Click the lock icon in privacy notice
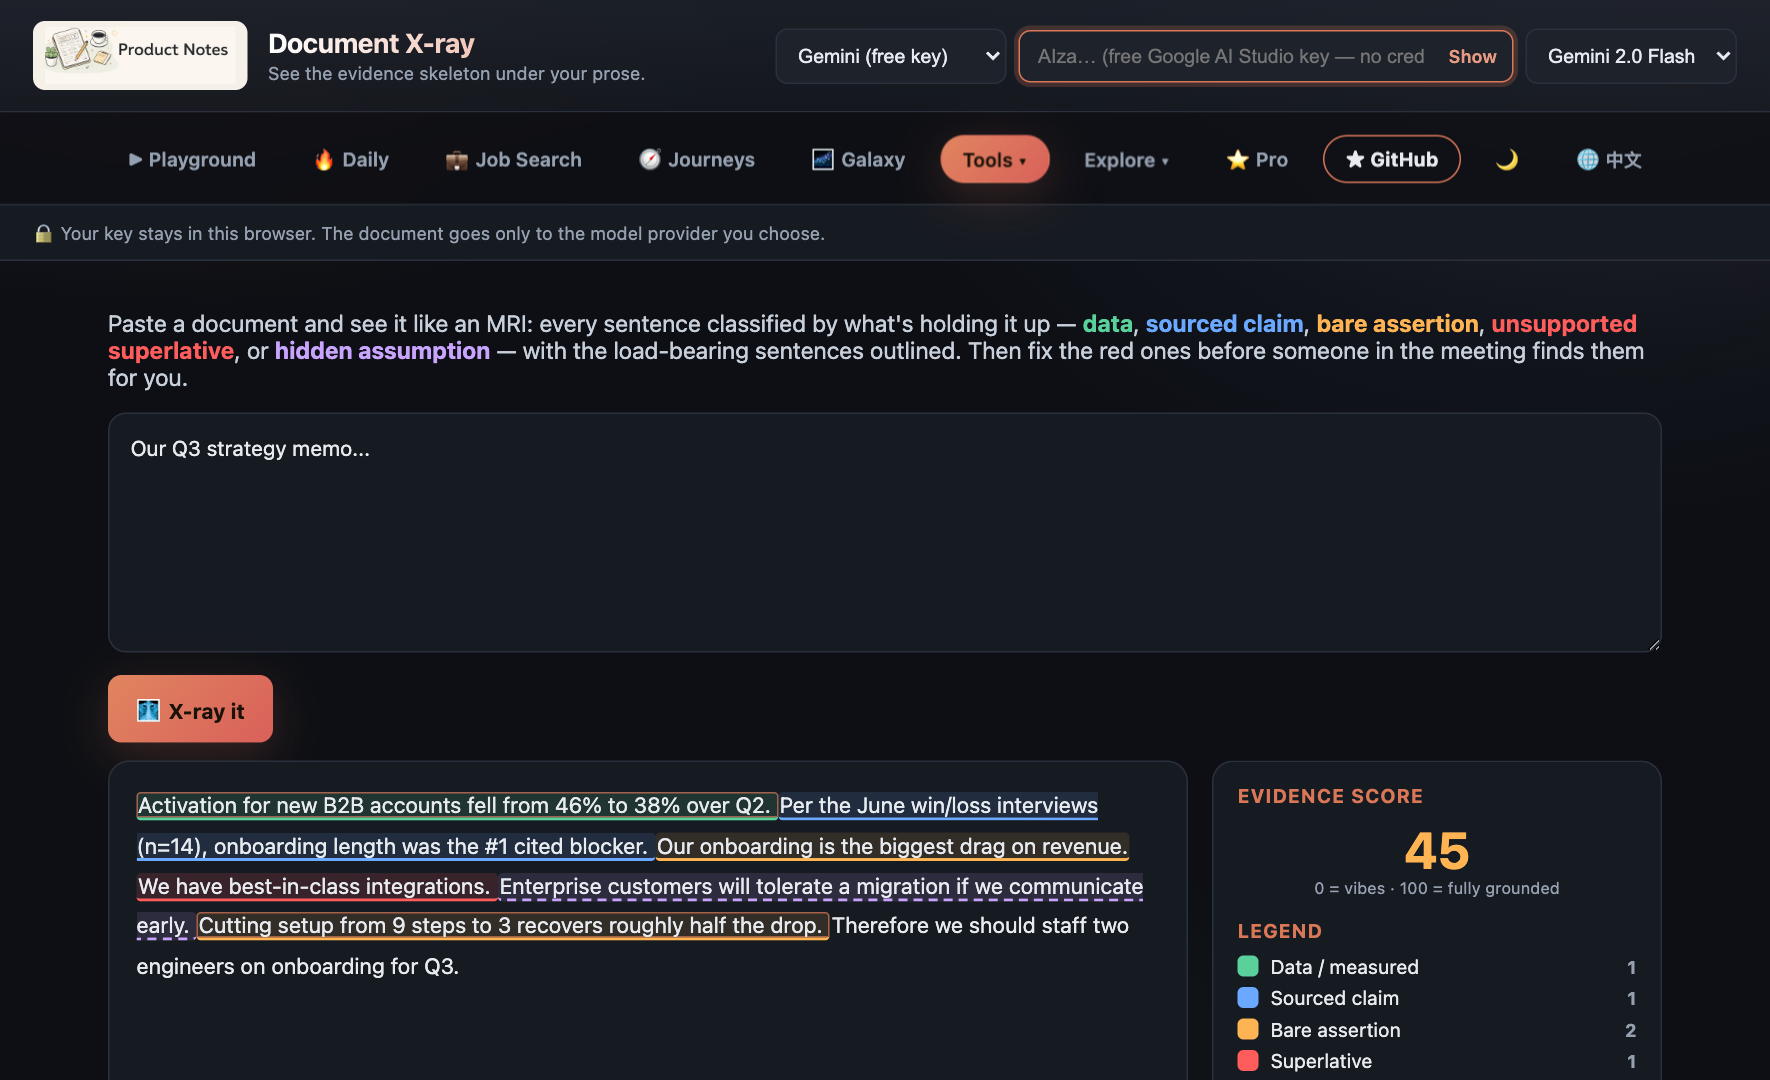The width and height of the screenshot is (1770, 1080). [43, 234]
